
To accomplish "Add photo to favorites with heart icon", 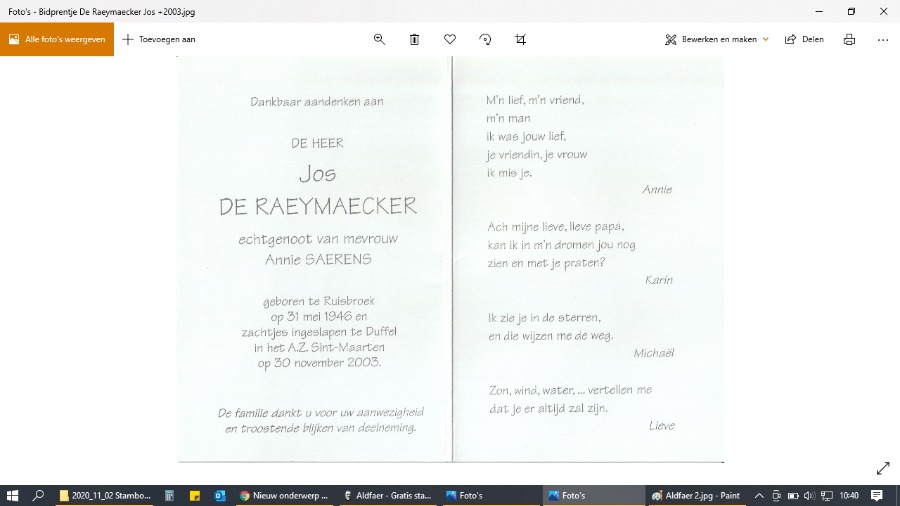I will point(450,39).
